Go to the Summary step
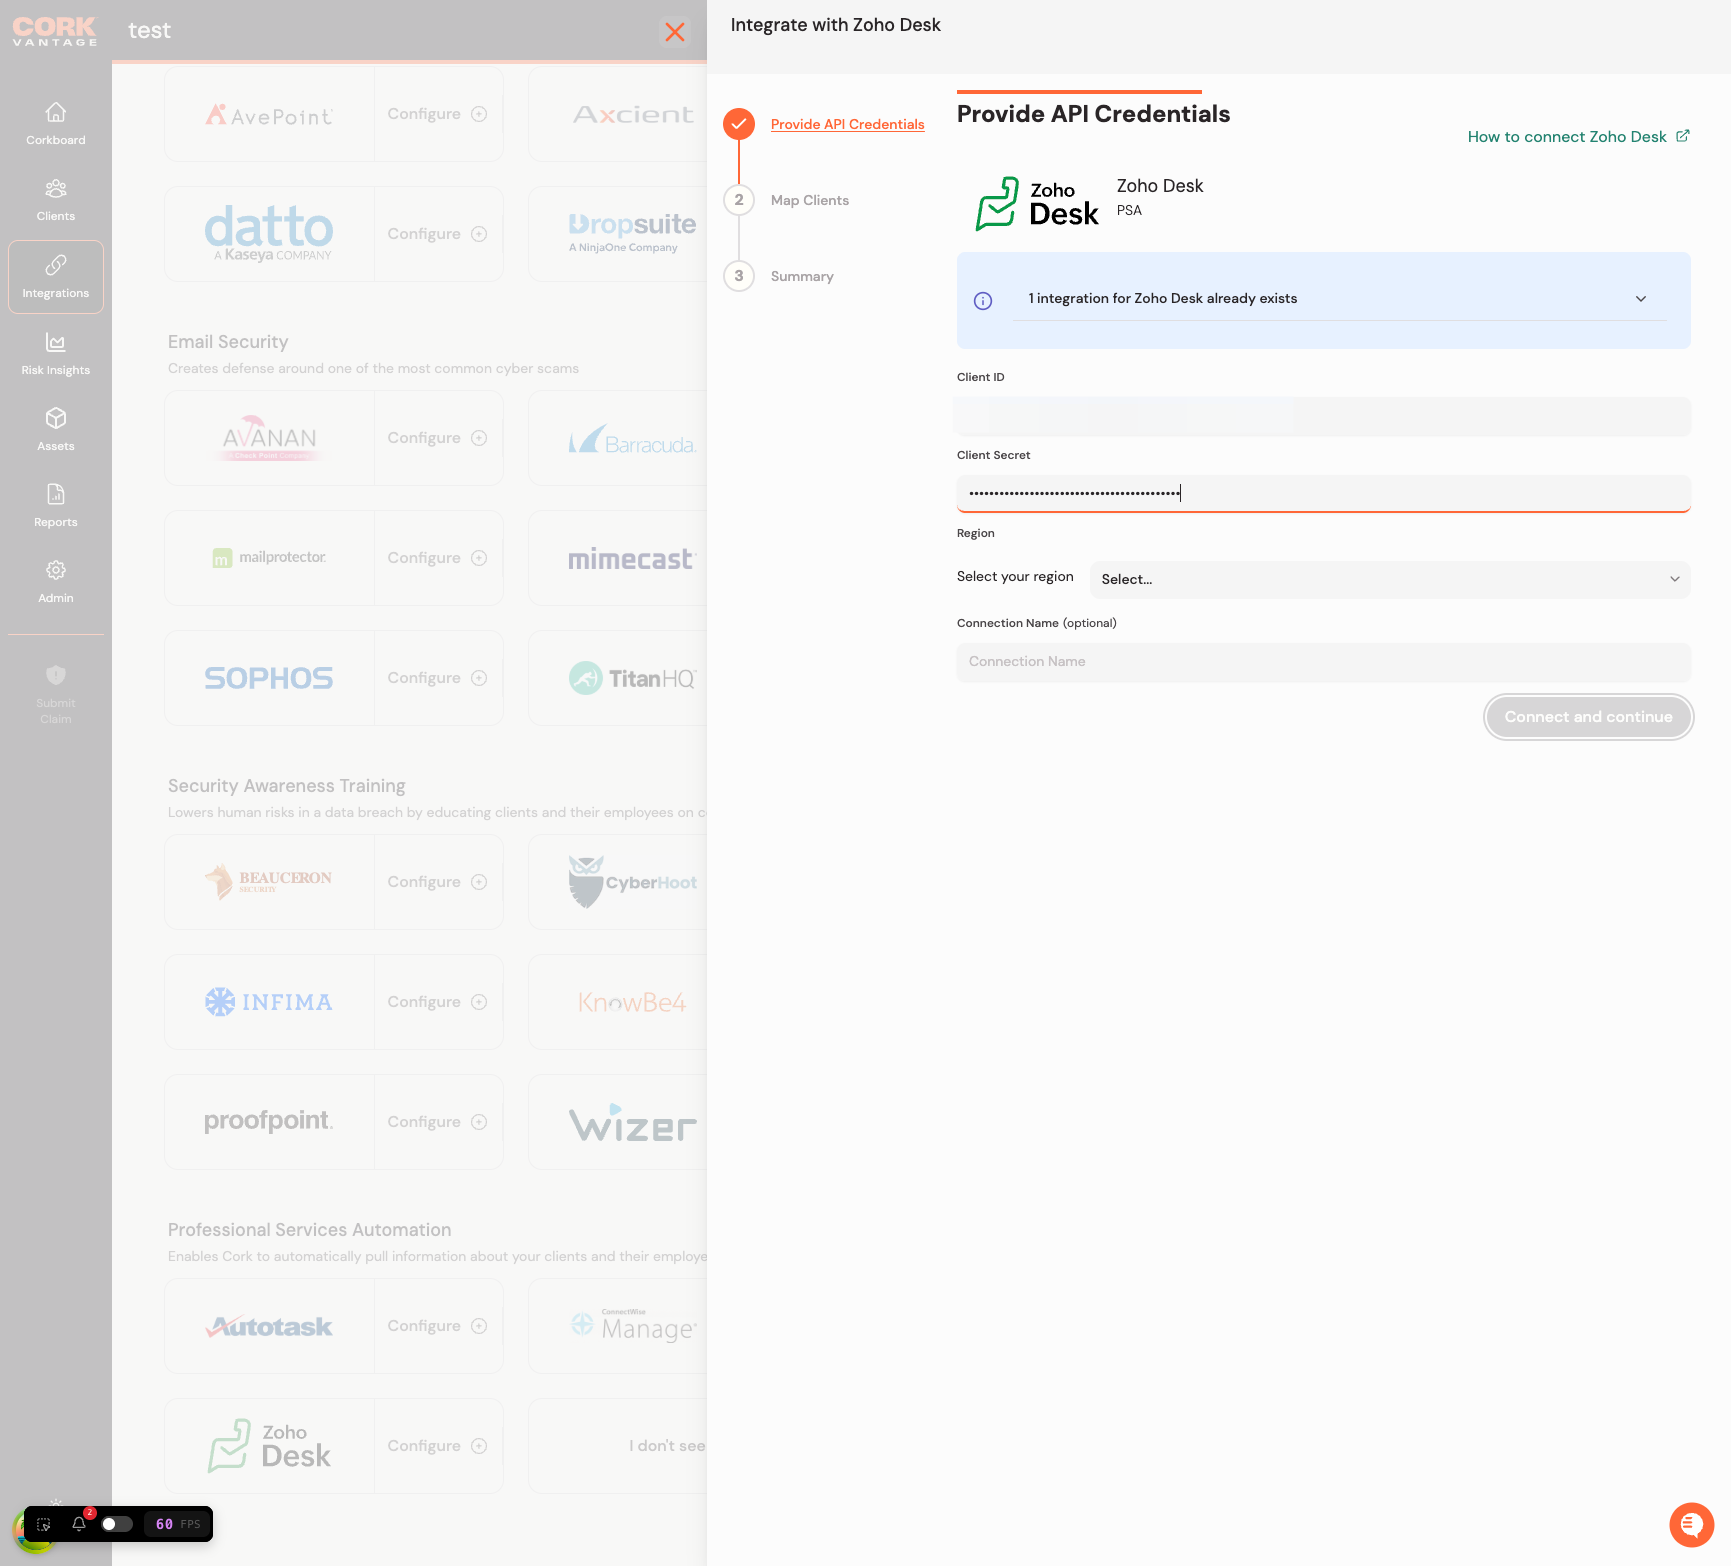Screen dimensions: 1731x1566 click(802, 276)
